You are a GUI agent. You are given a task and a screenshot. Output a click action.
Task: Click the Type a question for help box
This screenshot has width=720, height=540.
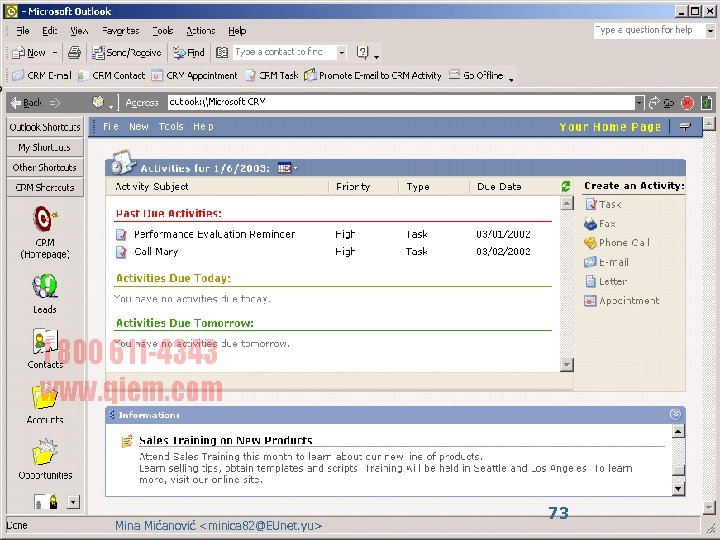(x=648, y=30)
